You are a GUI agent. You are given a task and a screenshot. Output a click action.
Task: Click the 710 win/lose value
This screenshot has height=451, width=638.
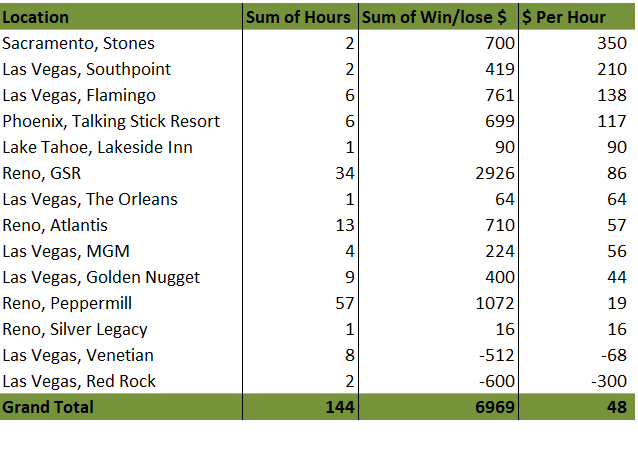(x=500, y=226)
